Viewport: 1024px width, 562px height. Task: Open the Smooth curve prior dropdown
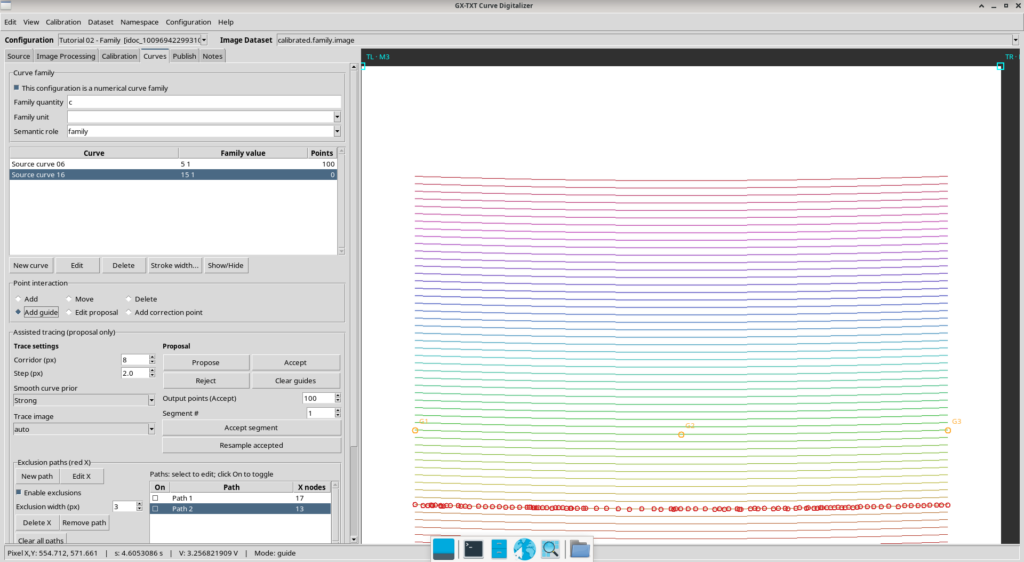click(151, 401)
